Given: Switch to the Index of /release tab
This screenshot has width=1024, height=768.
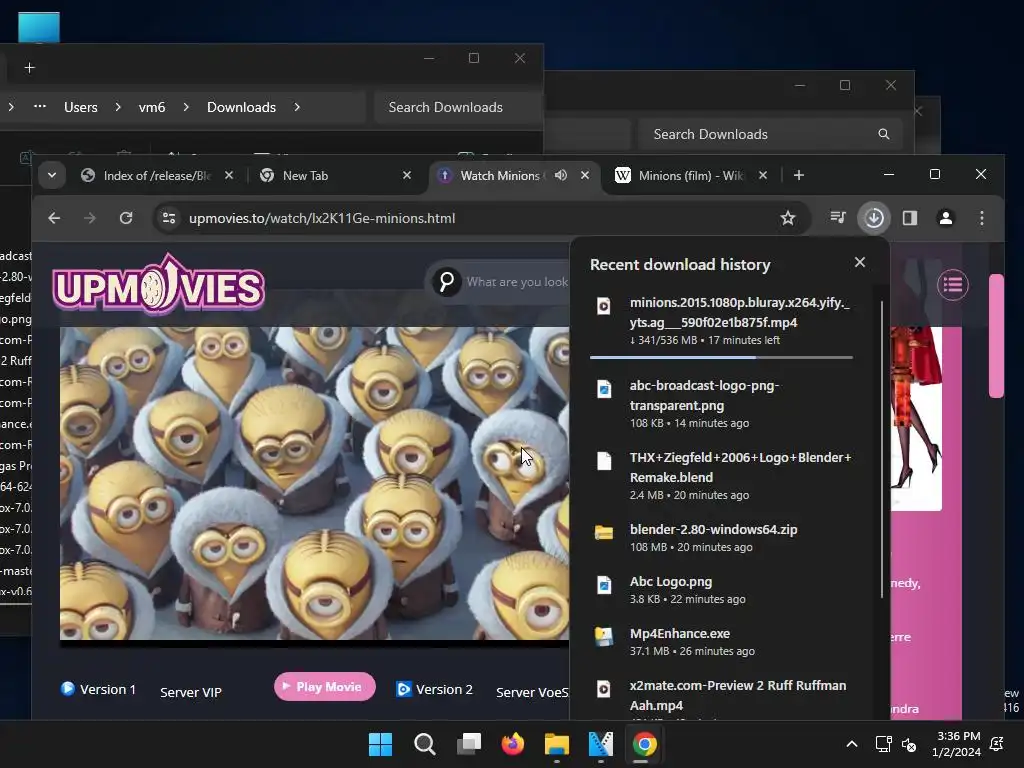Looking at the screenshot, I should (x=155, y=175).
